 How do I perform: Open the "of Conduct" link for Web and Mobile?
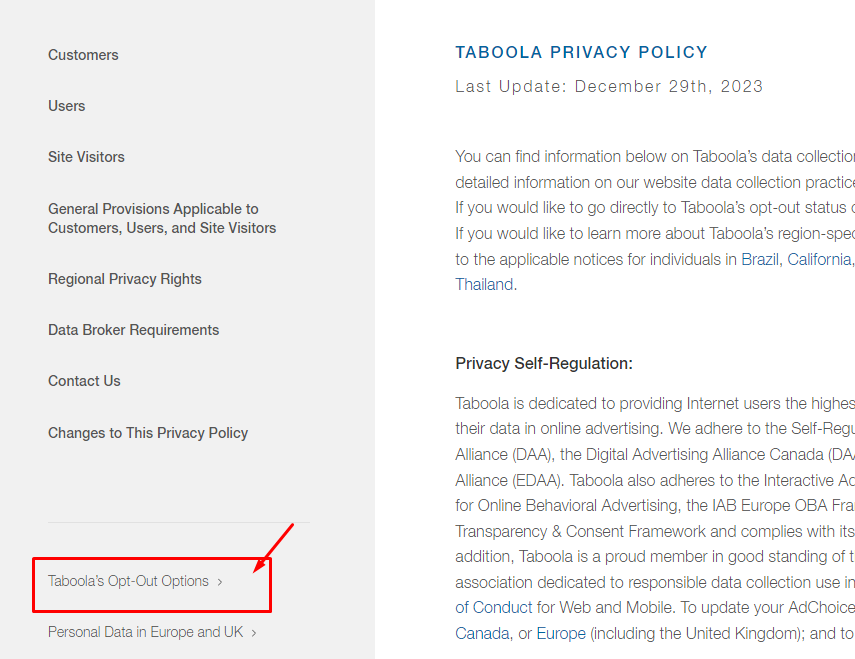click(x=494, y=607)
